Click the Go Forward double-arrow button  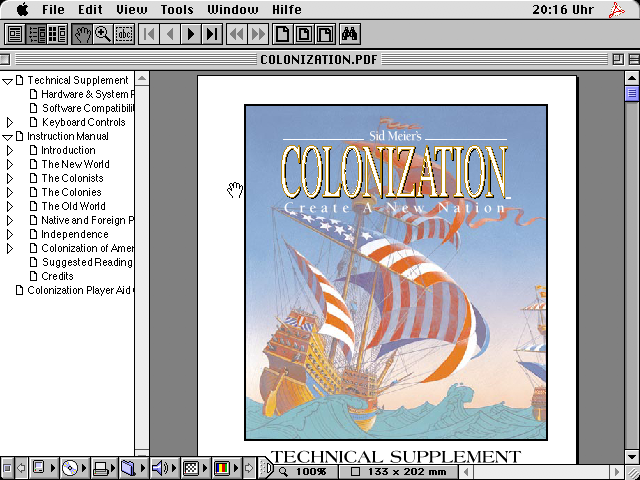pos(258,34)
